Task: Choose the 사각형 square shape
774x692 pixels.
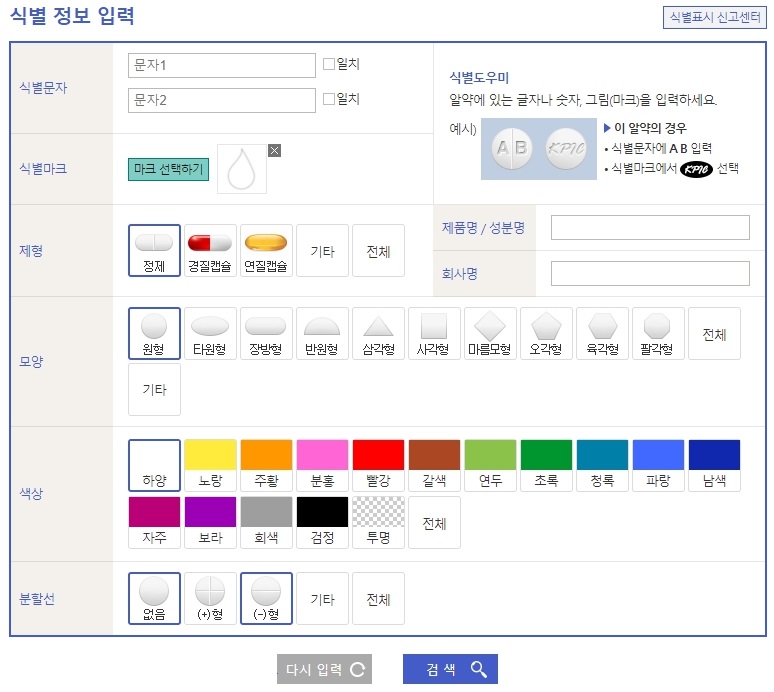Action: pos(434,333)
